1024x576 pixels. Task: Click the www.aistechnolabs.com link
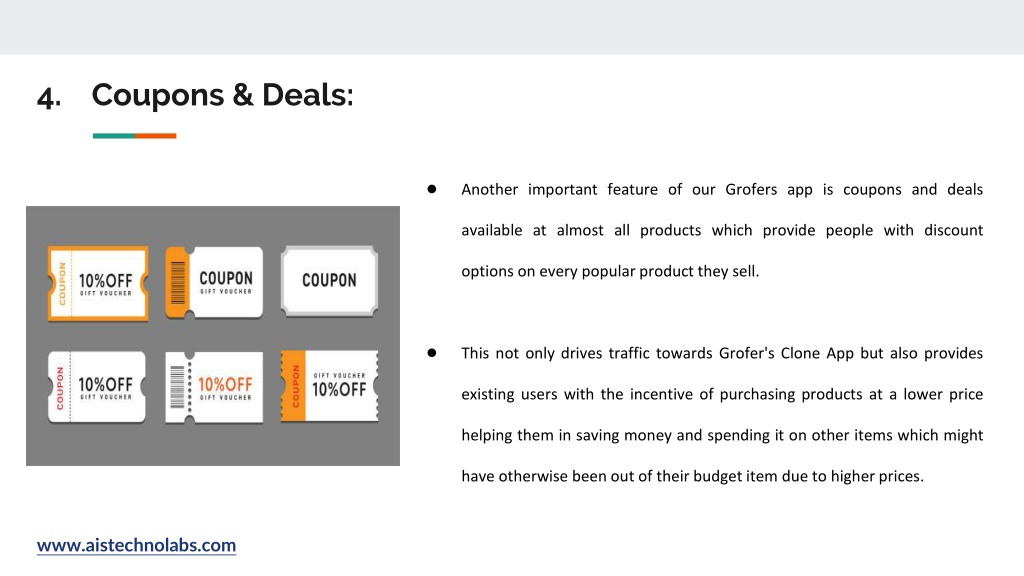(136, 545)
